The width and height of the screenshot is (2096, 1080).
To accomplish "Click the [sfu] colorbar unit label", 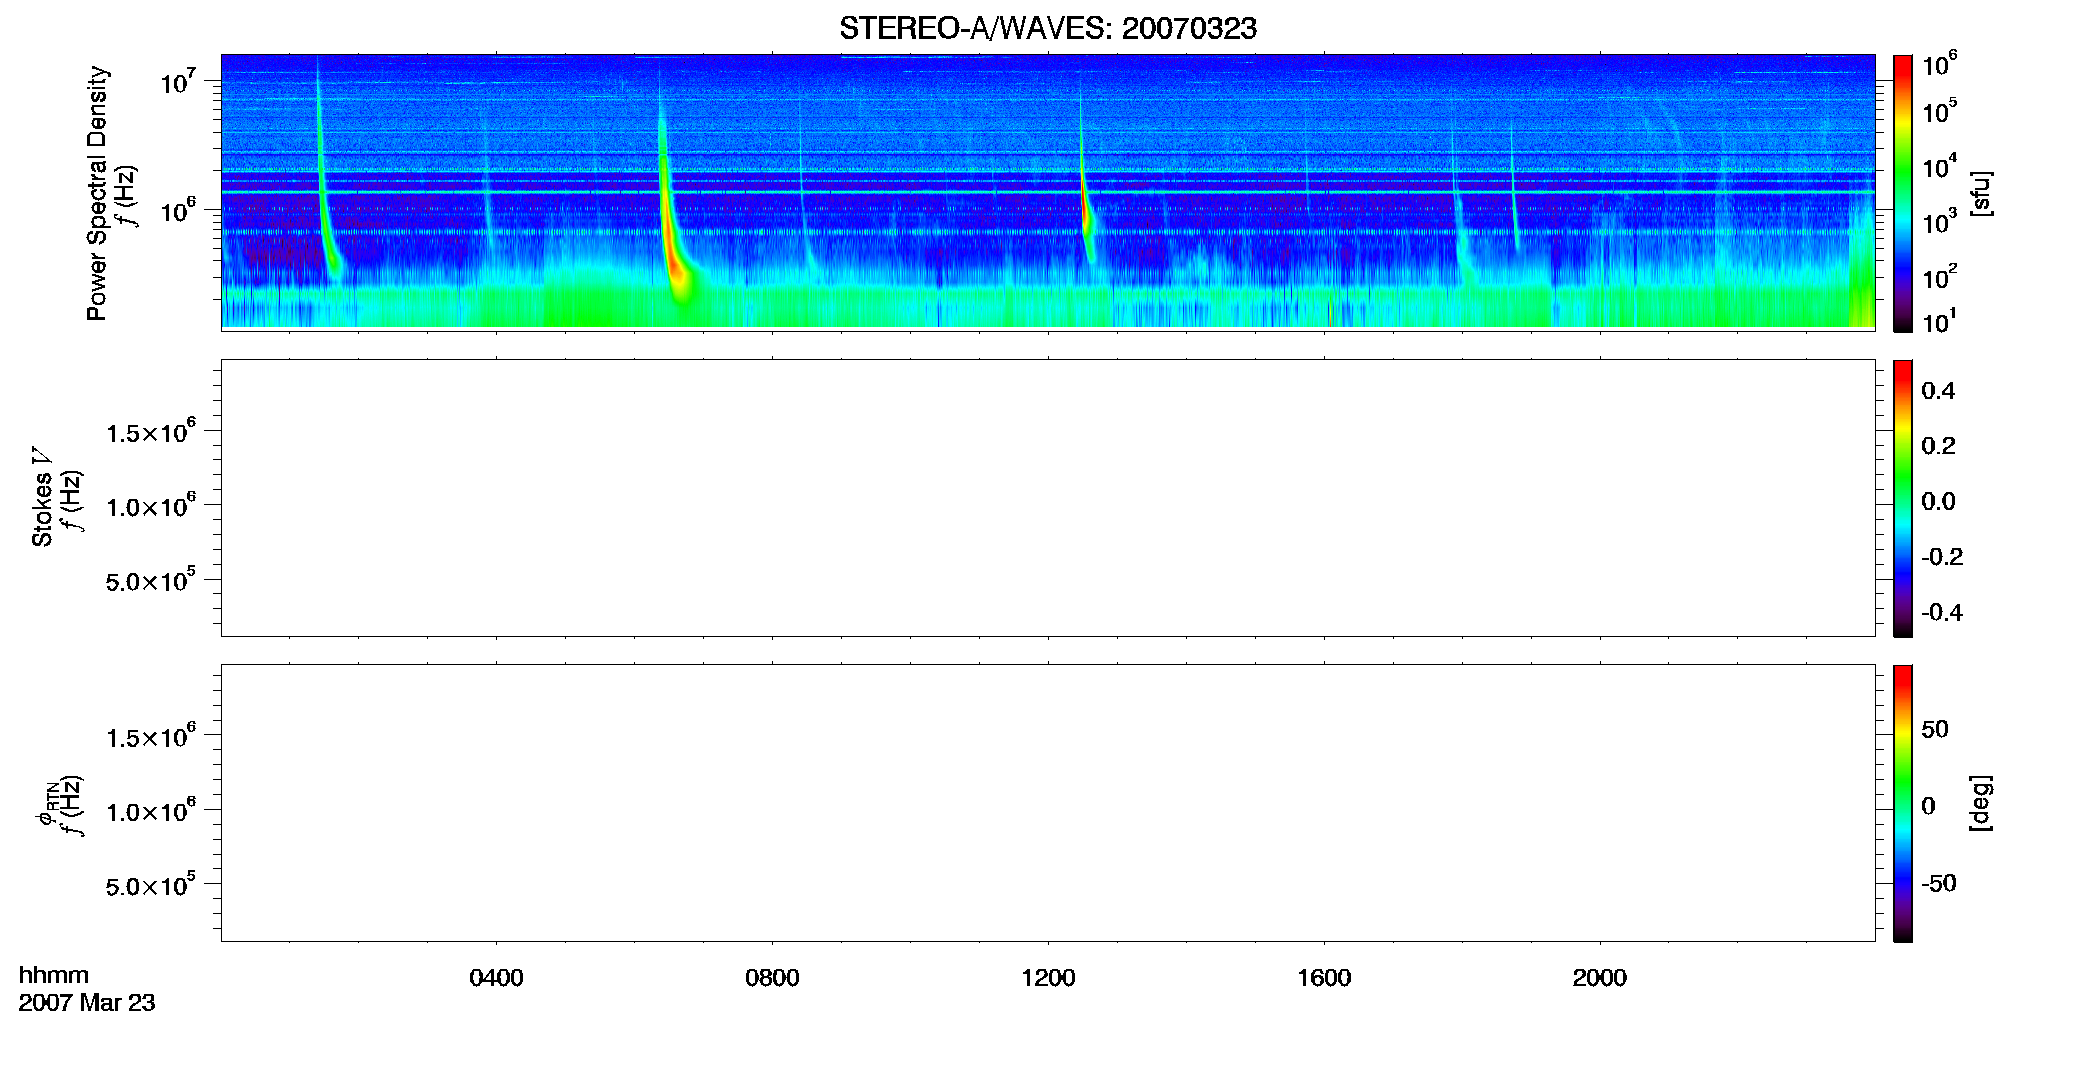I will 1981,193.
